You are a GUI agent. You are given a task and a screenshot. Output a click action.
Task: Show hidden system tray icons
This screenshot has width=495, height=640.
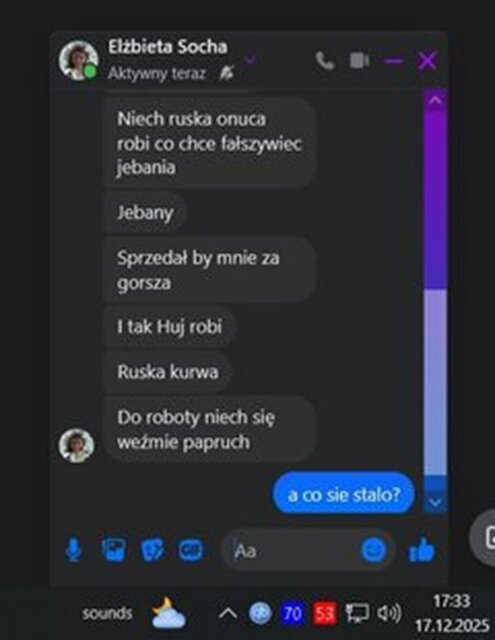tap(228, 613)
